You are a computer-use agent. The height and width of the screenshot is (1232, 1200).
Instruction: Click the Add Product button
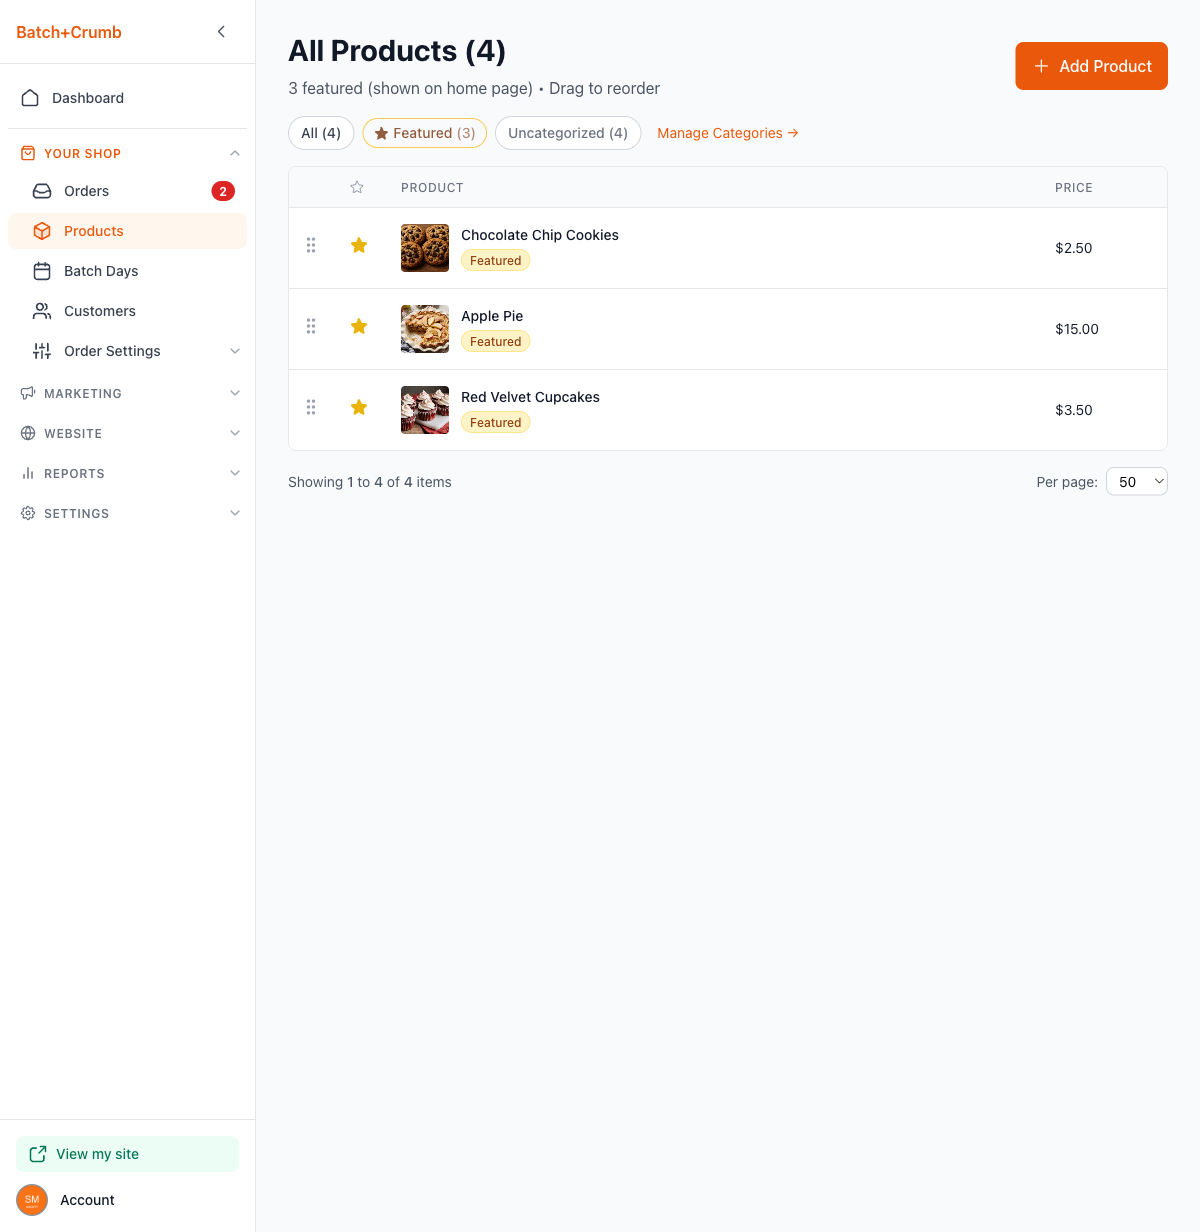(1091, 66)
